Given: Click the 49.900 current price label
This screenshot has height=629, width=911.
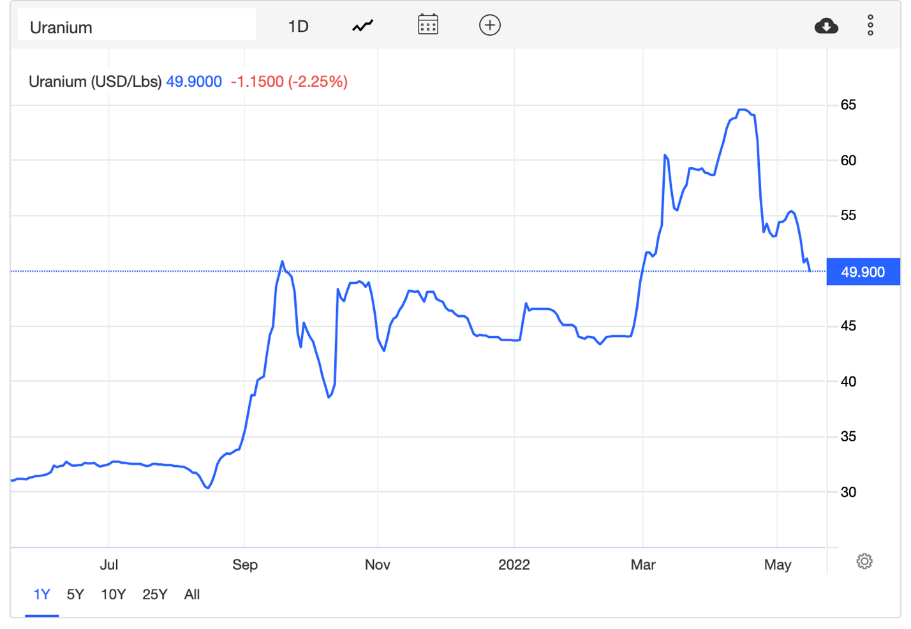Looking at the screenshot, I should 863,271.
